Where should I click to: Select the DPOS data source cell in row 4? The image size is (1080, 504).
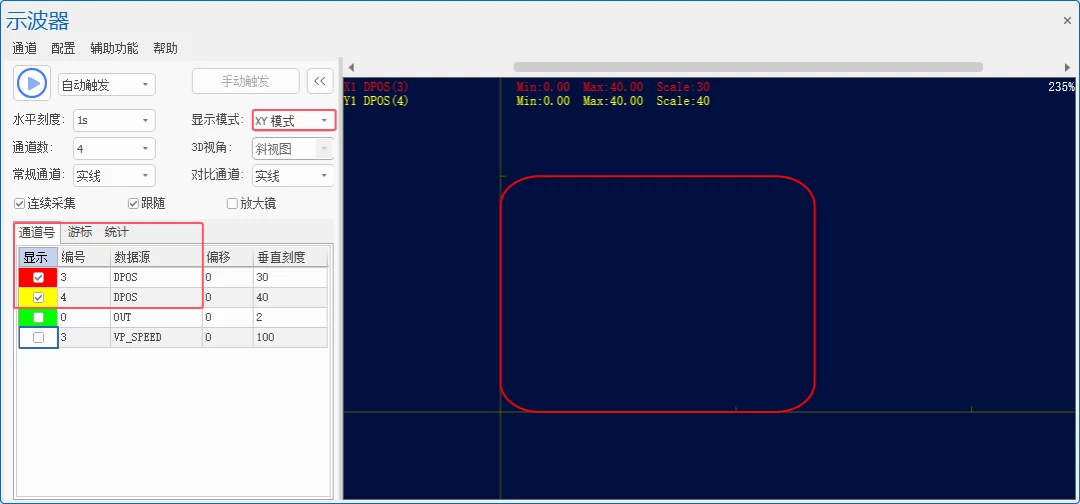[156, 297]
